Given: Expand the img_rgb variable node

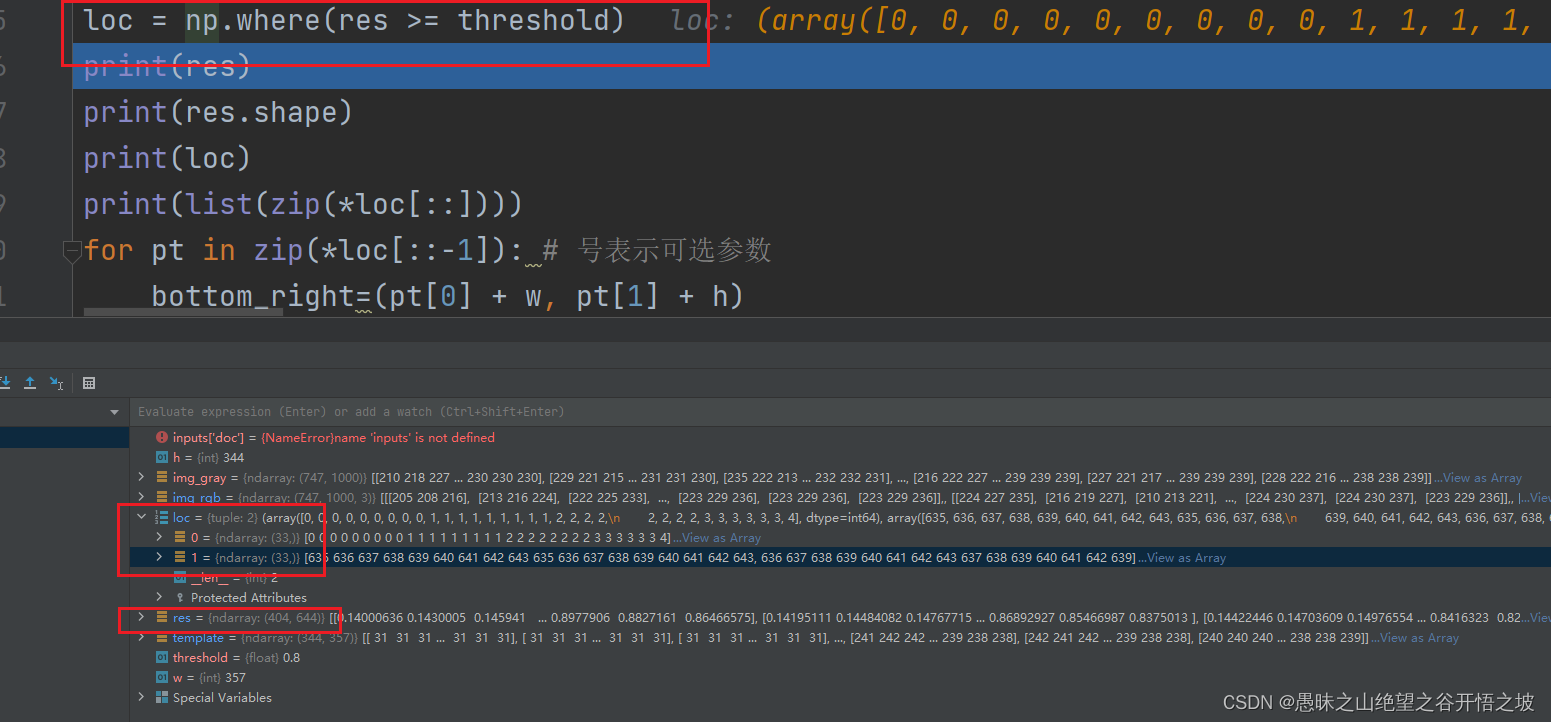Looking at the screenshot, I should [x=142, y=498].
